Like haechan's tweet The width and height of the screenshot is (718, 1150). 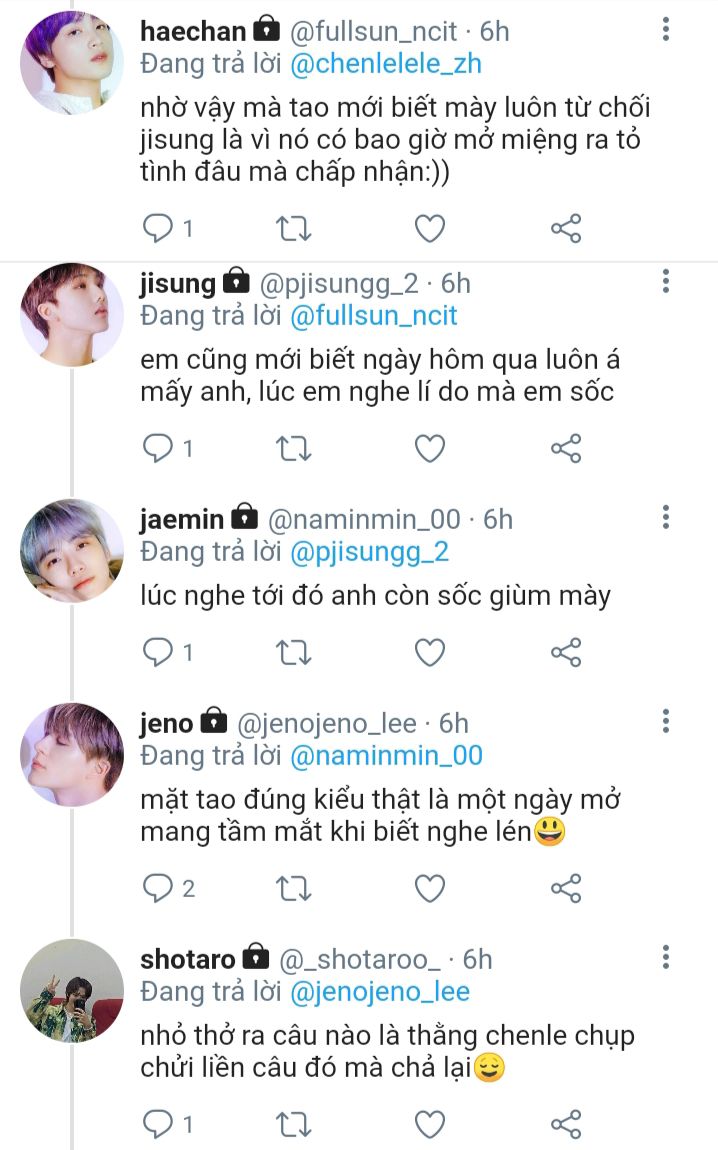tap(430, 229)
